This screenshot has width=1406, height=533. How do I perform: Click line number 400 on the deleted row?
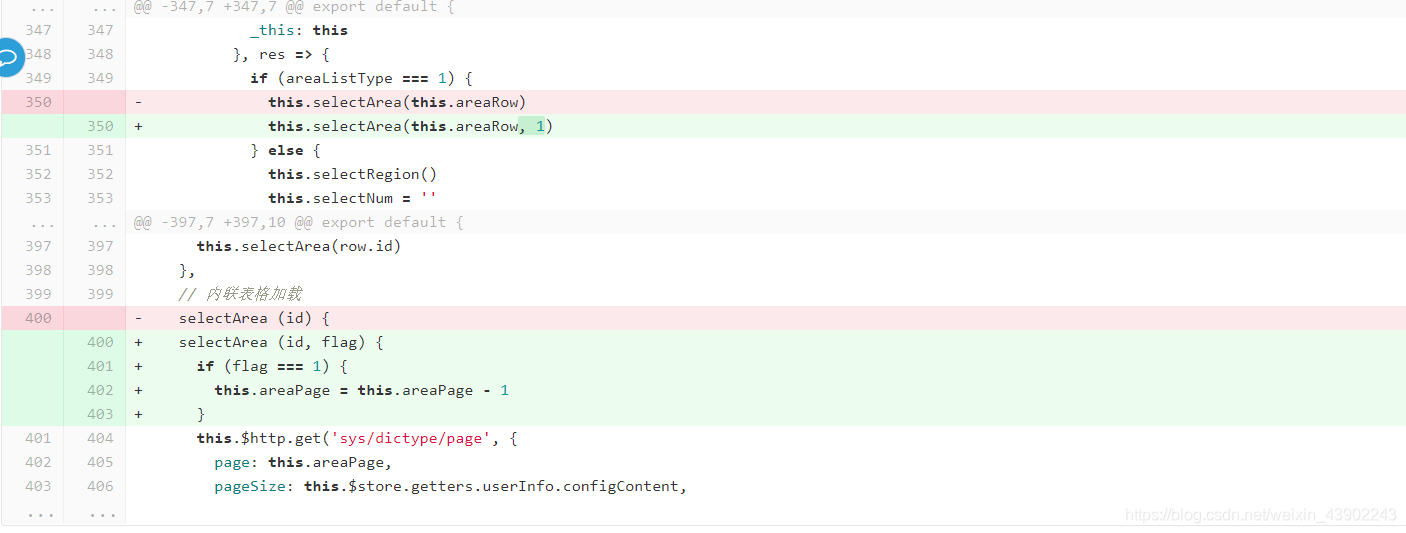[38, 318]
